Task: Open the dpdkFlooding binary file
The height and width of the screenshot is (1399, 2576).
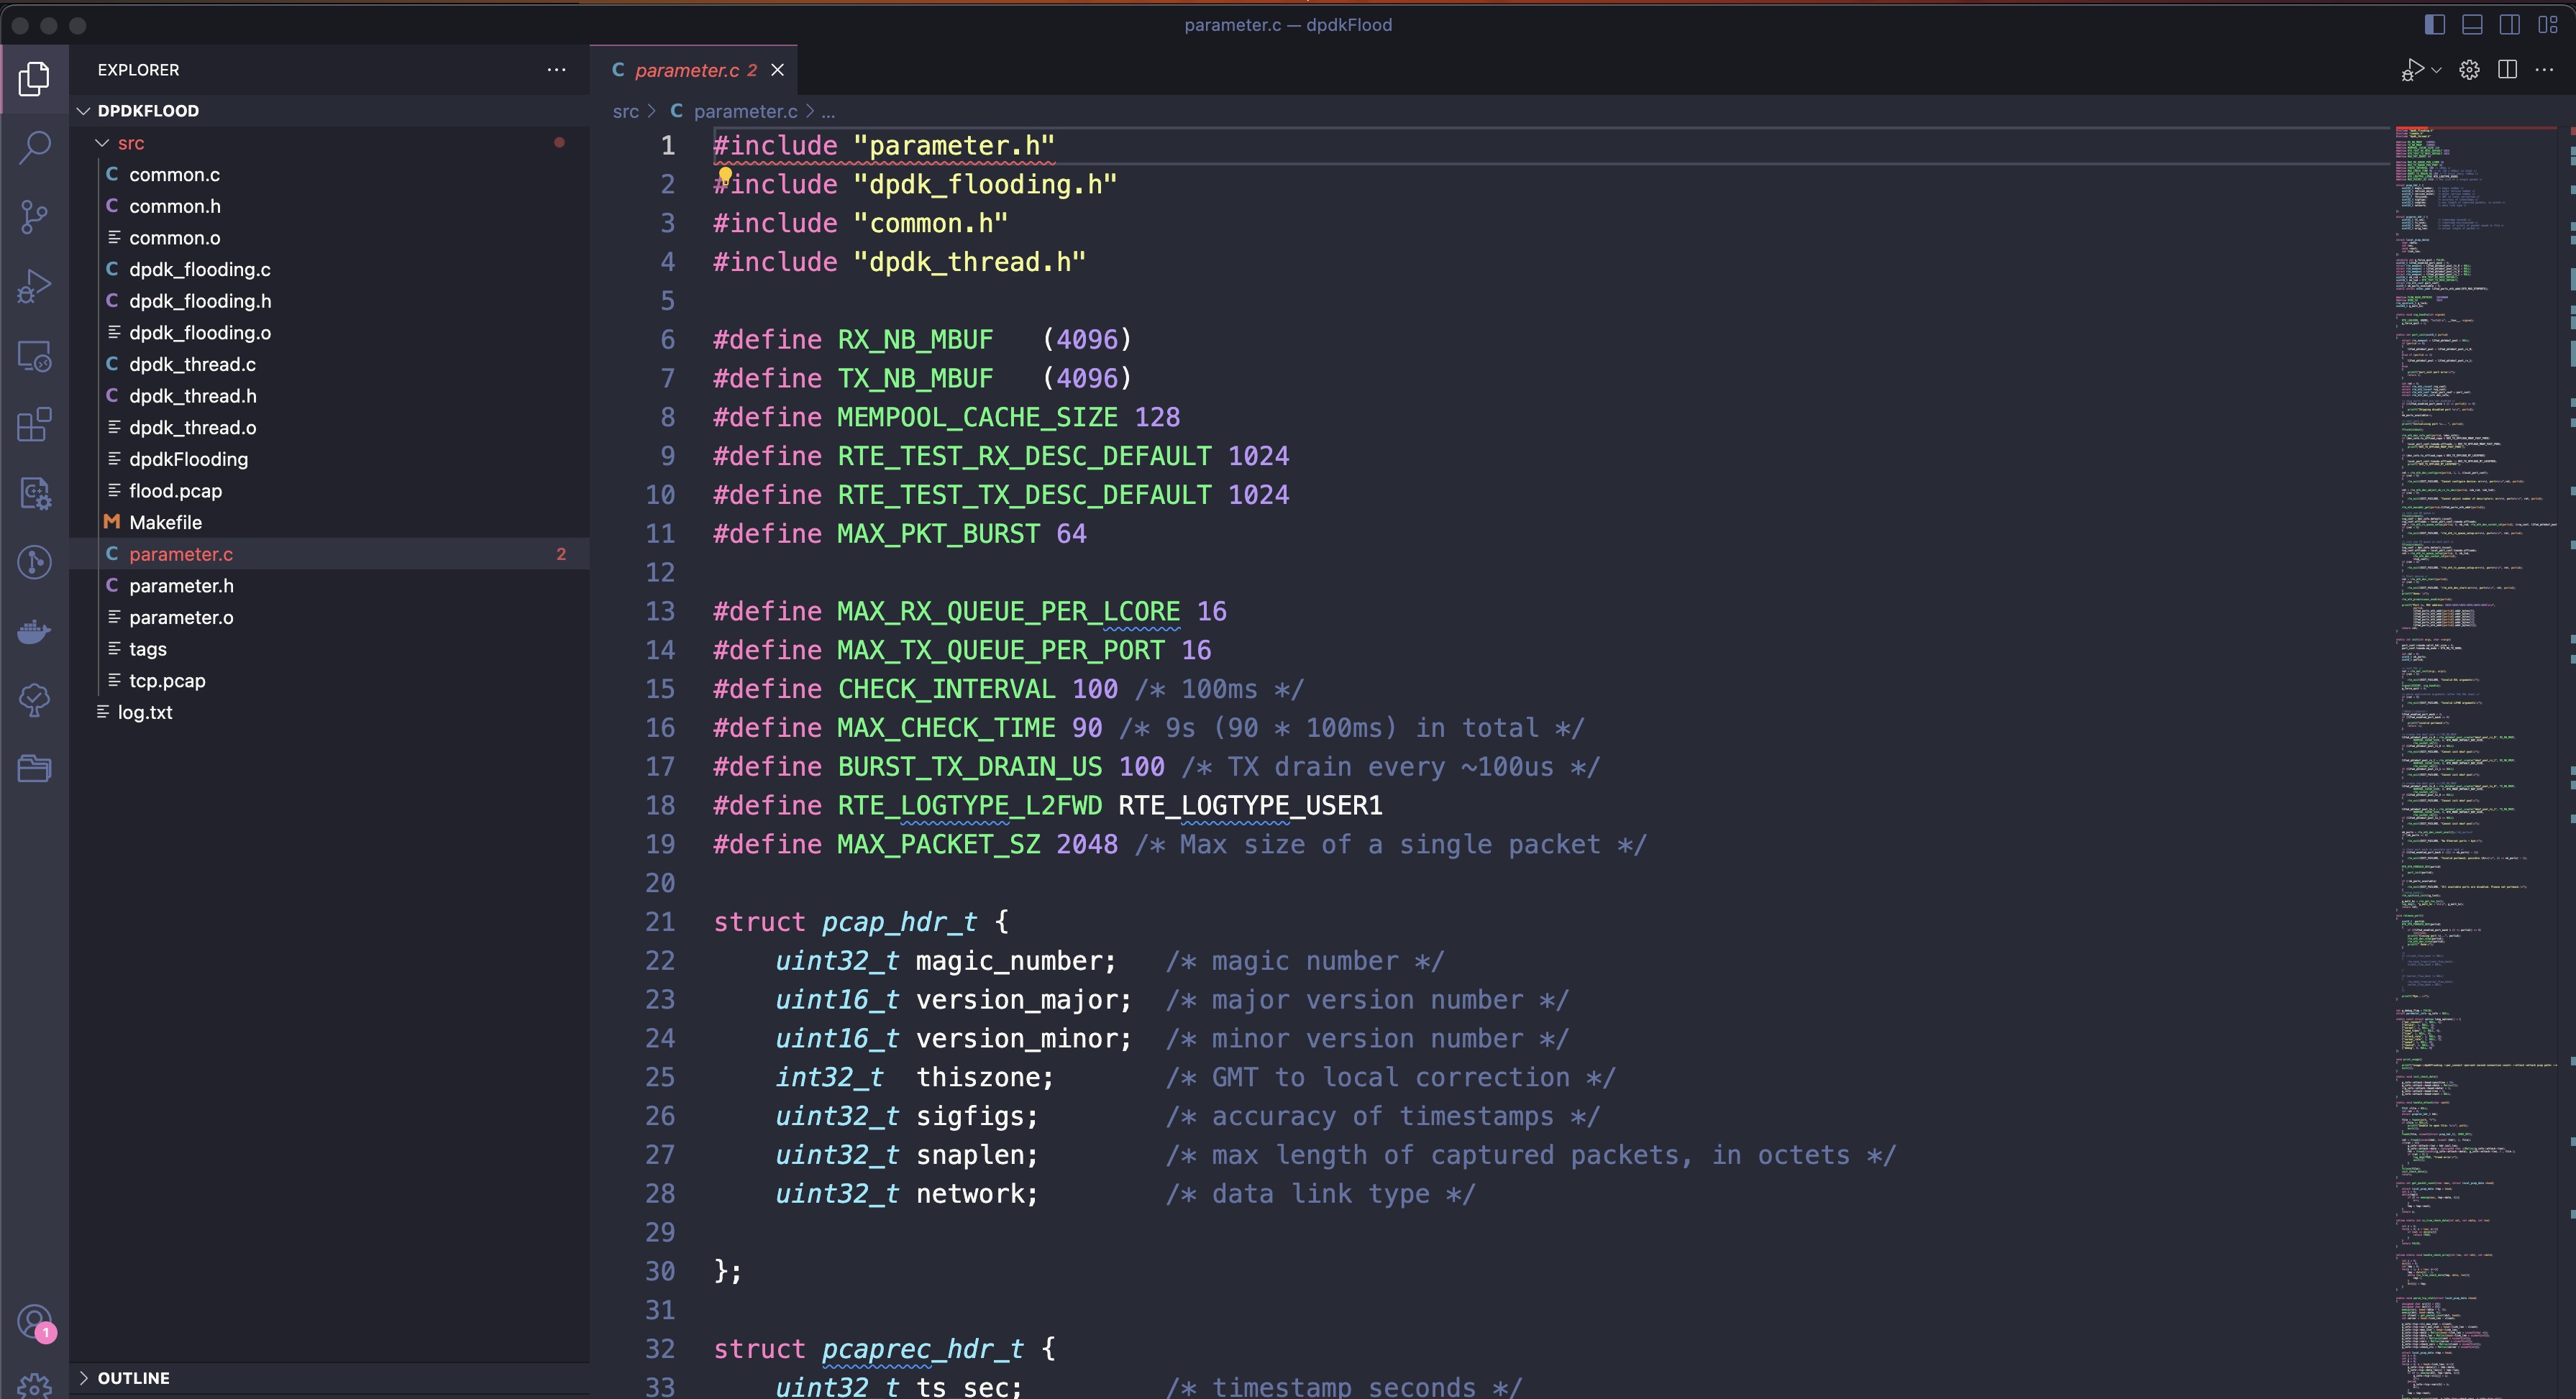Action: [x=329, y=460]
